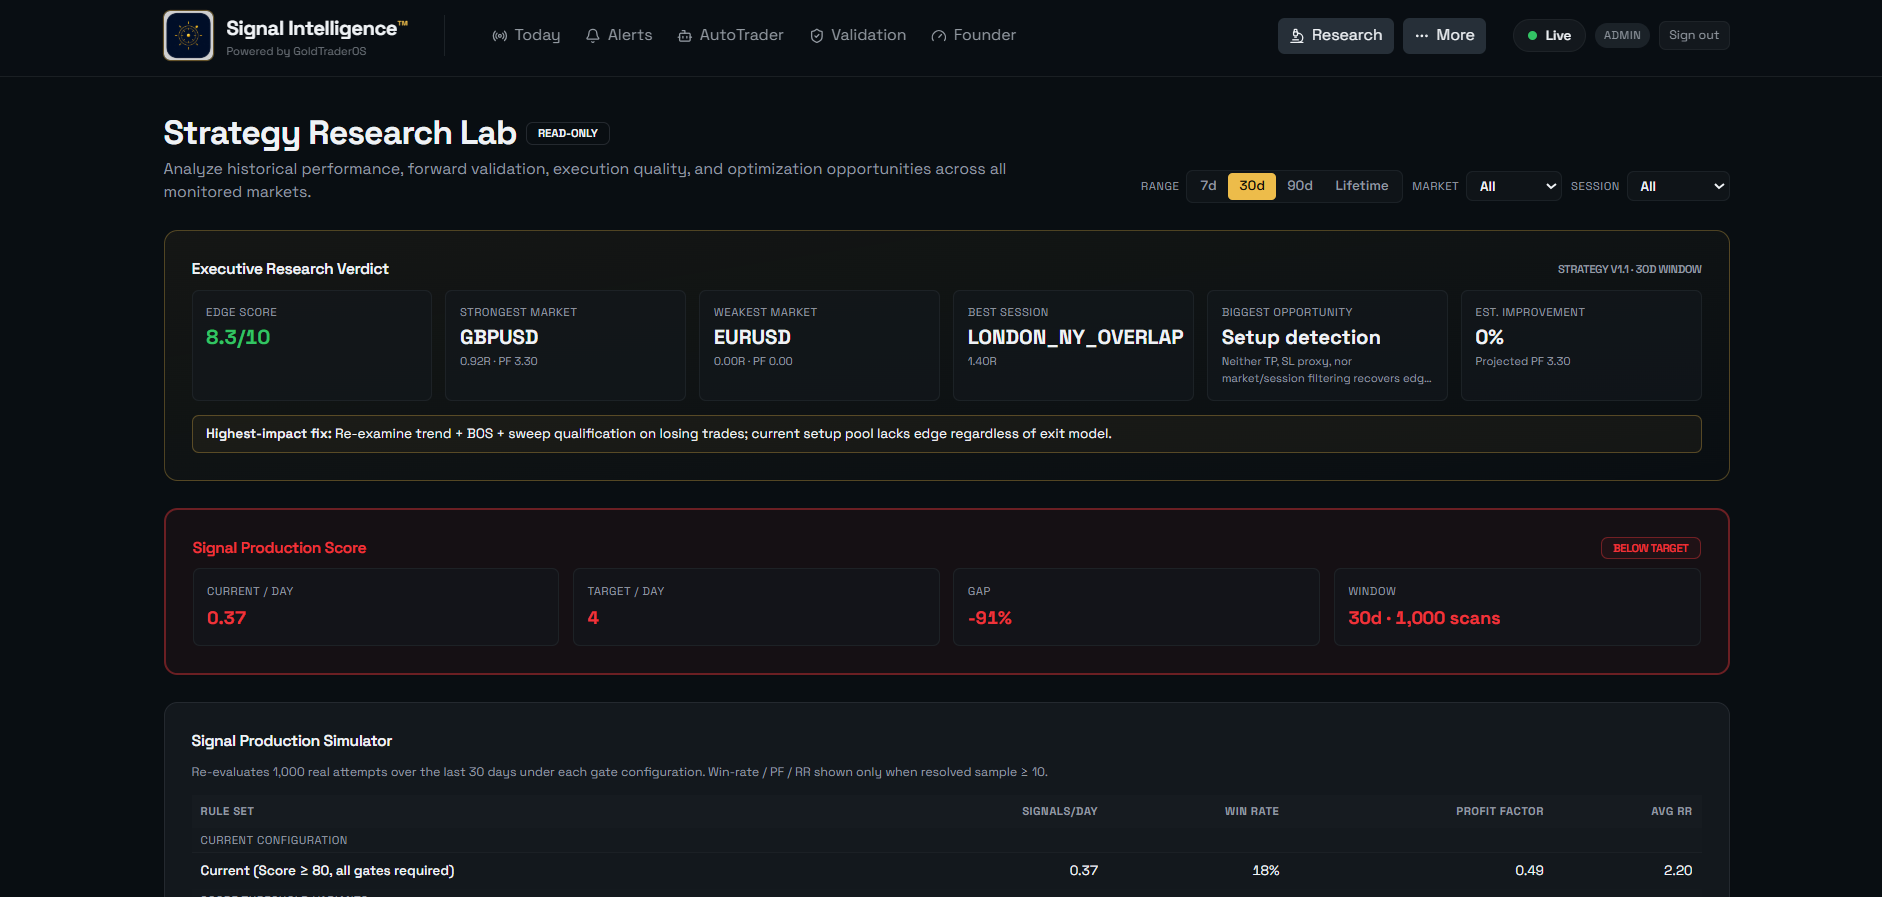Select the Current Score ≥ 80 rule row
The height and width of the screenshot is (897, 1882).
[946, 870]
